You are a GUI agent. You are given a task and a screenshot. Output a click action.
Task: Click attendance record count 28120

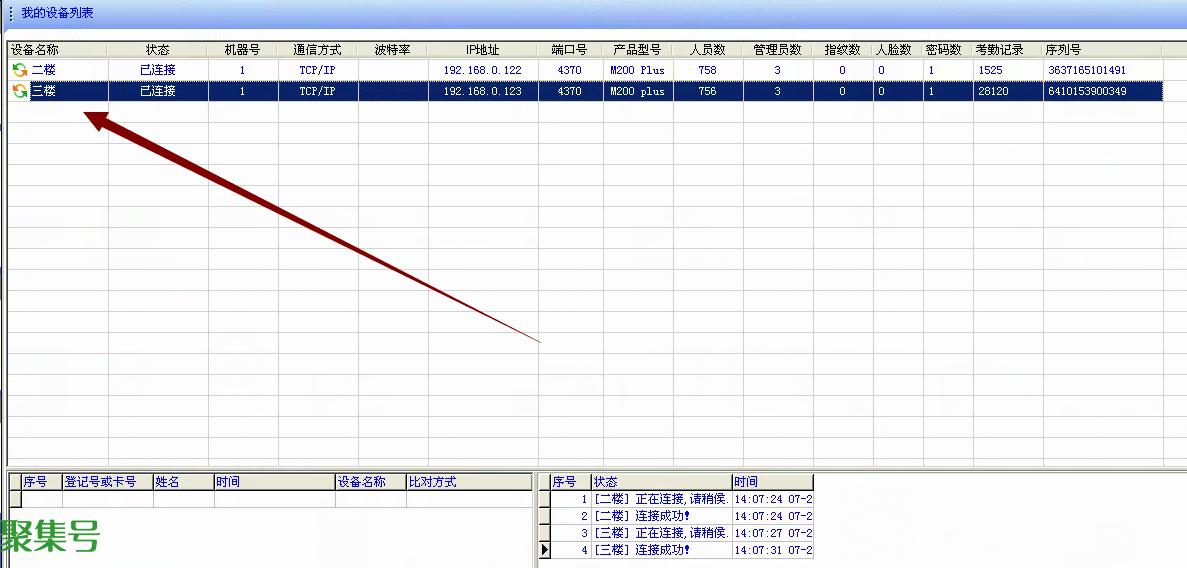coord(993,91)
